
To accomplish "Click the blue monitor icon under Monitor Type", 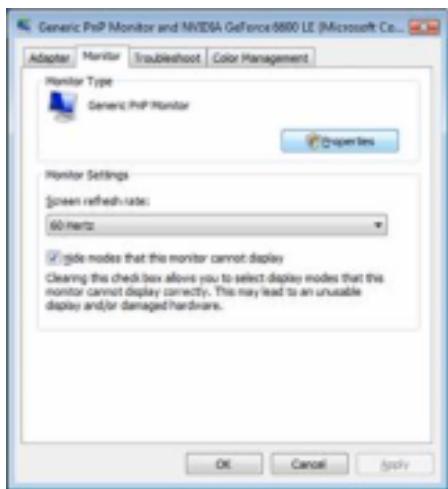I will [x=63, y=106].
